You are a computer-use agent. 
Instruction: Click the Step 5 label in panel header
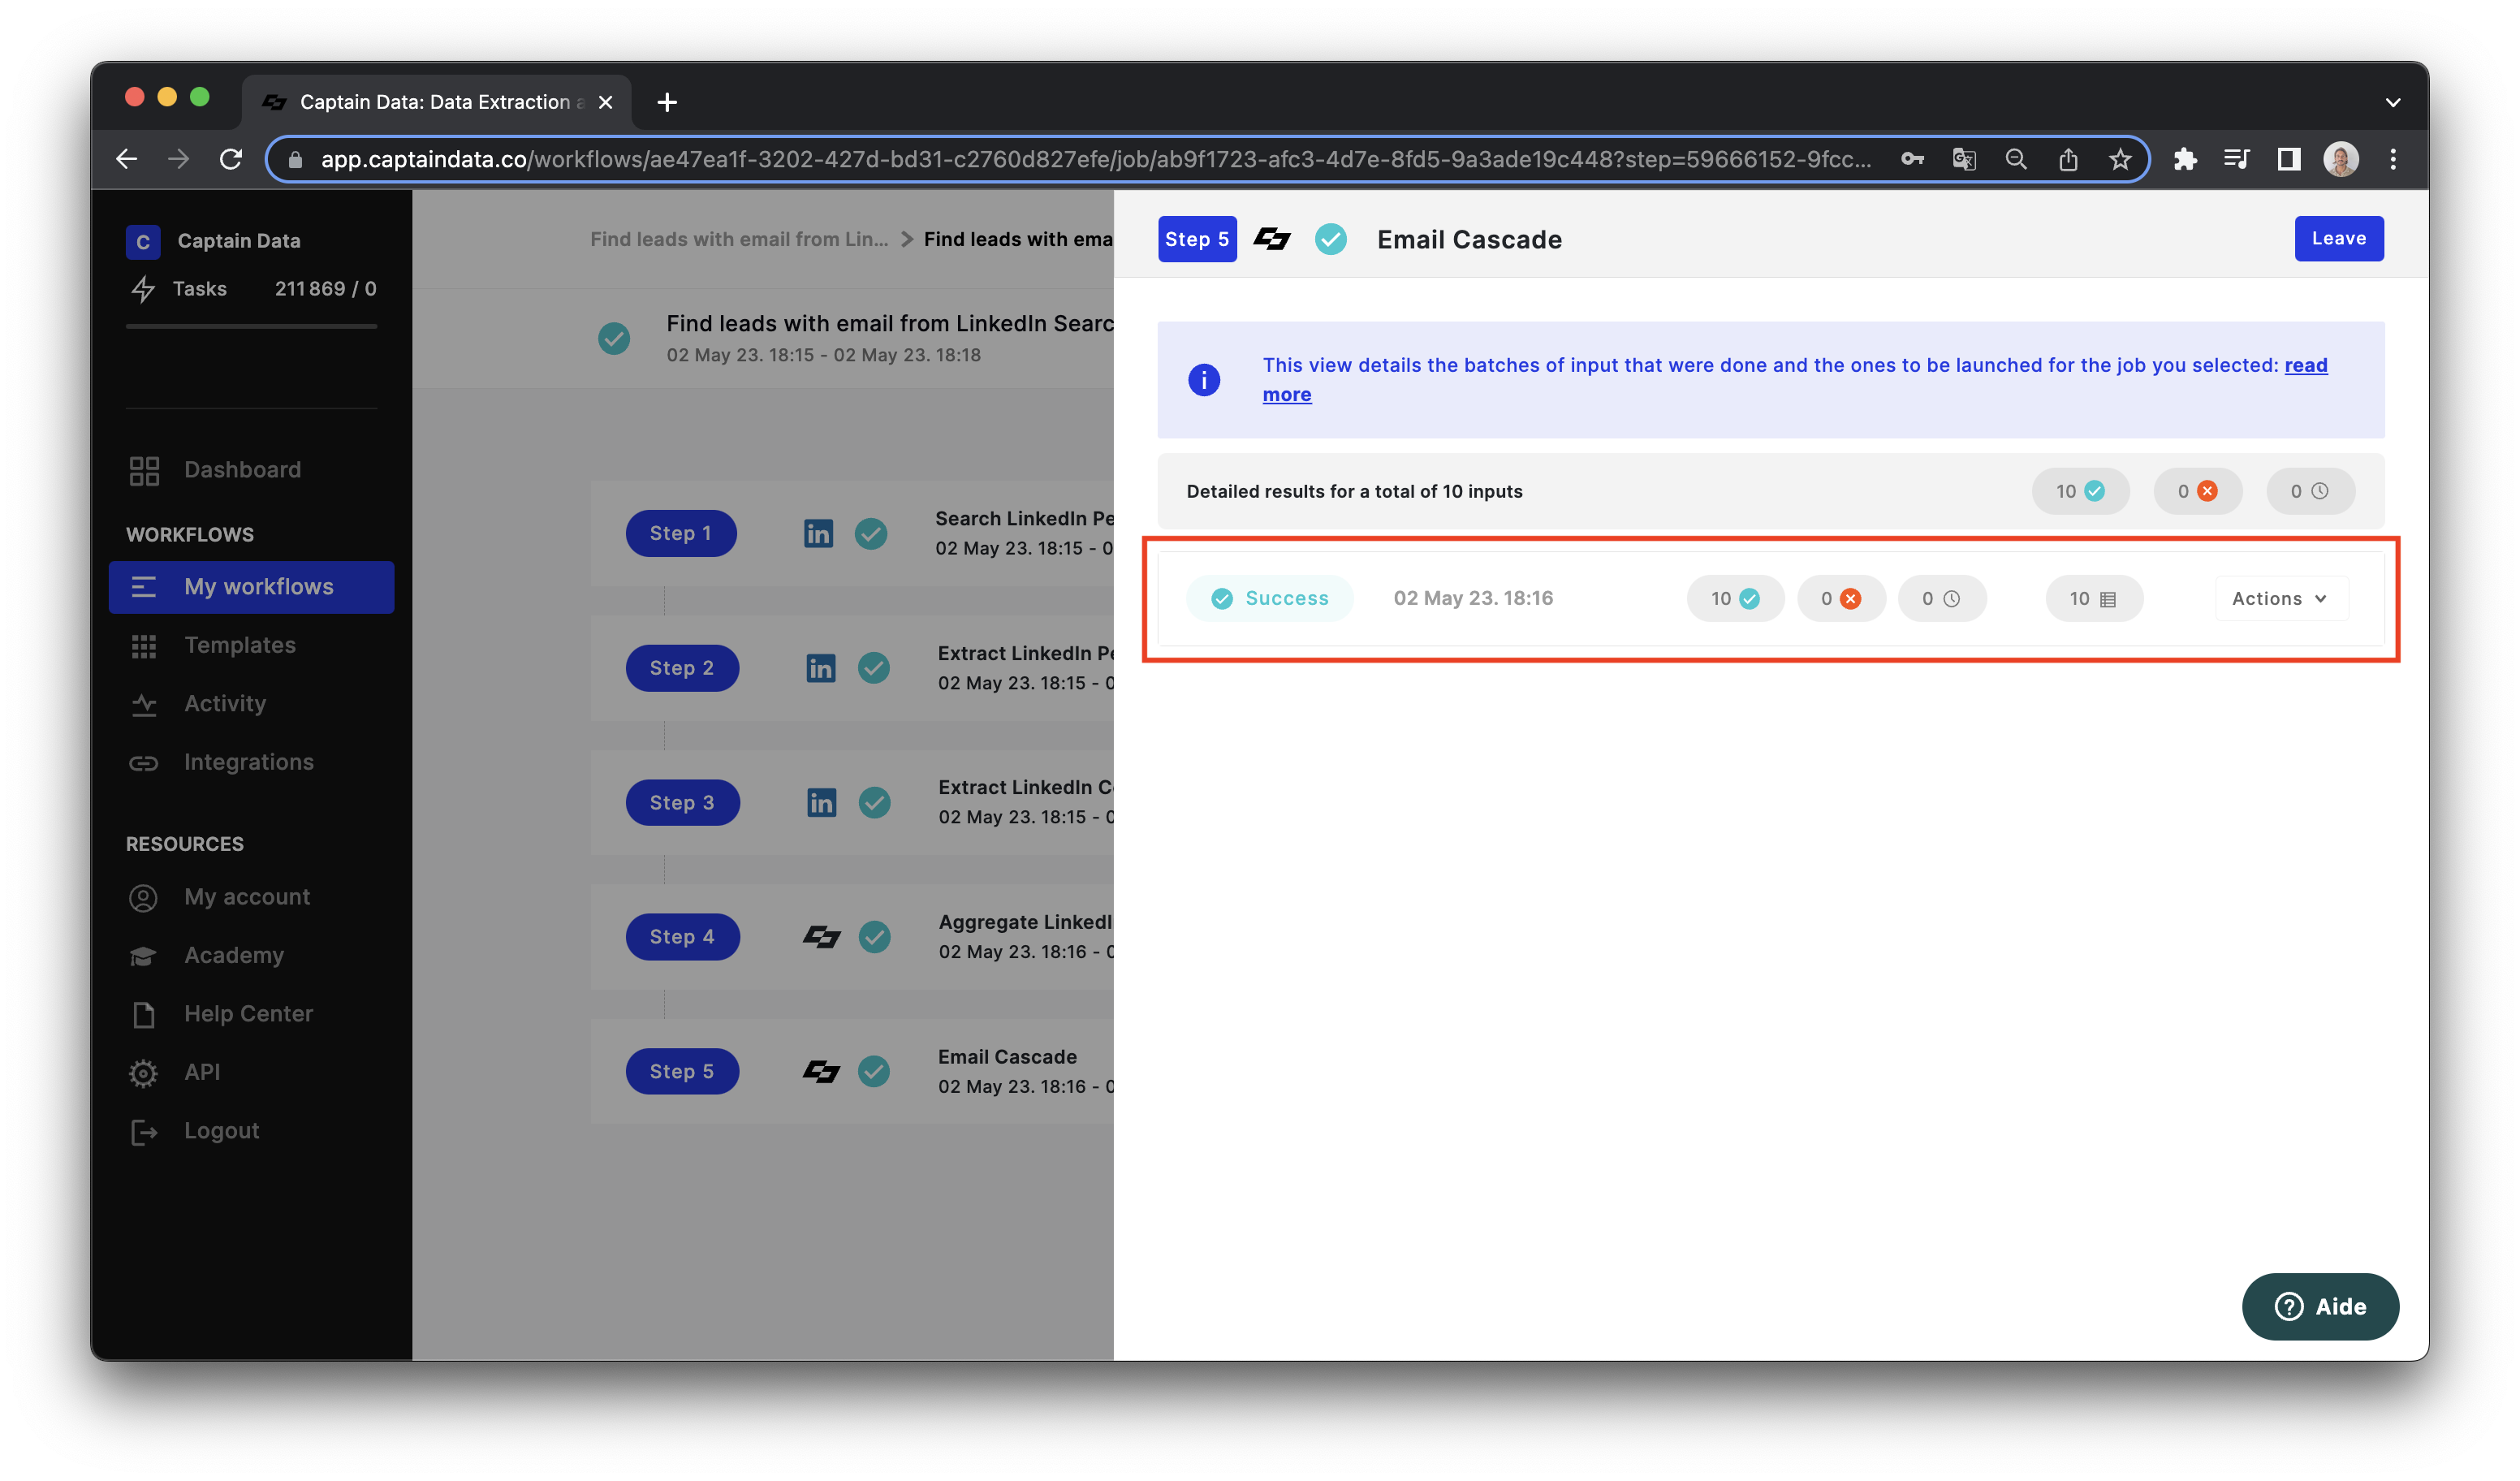[x=1197, y=239]
